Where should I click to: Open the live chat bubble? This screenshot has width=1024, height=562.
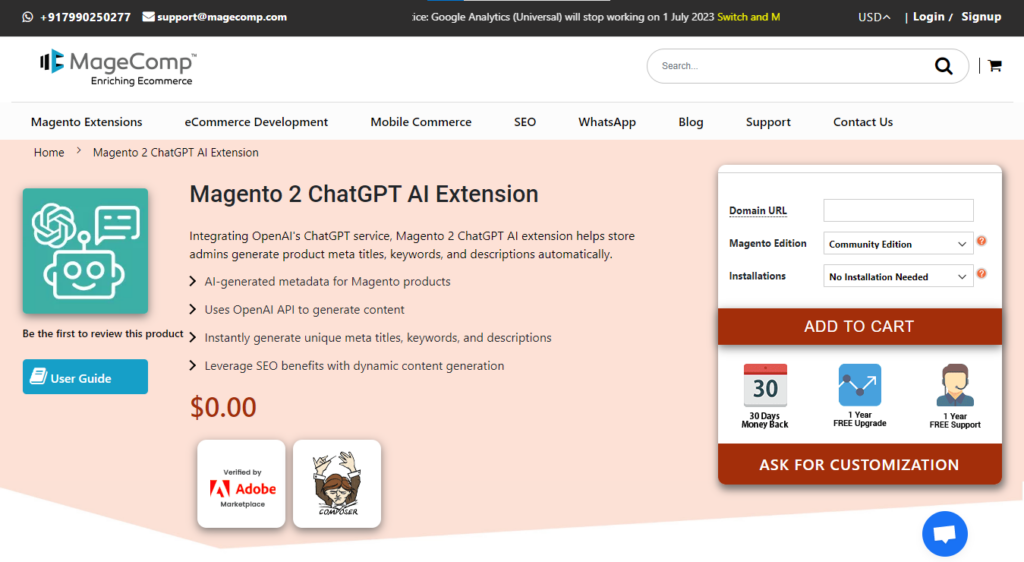[944, 534]
